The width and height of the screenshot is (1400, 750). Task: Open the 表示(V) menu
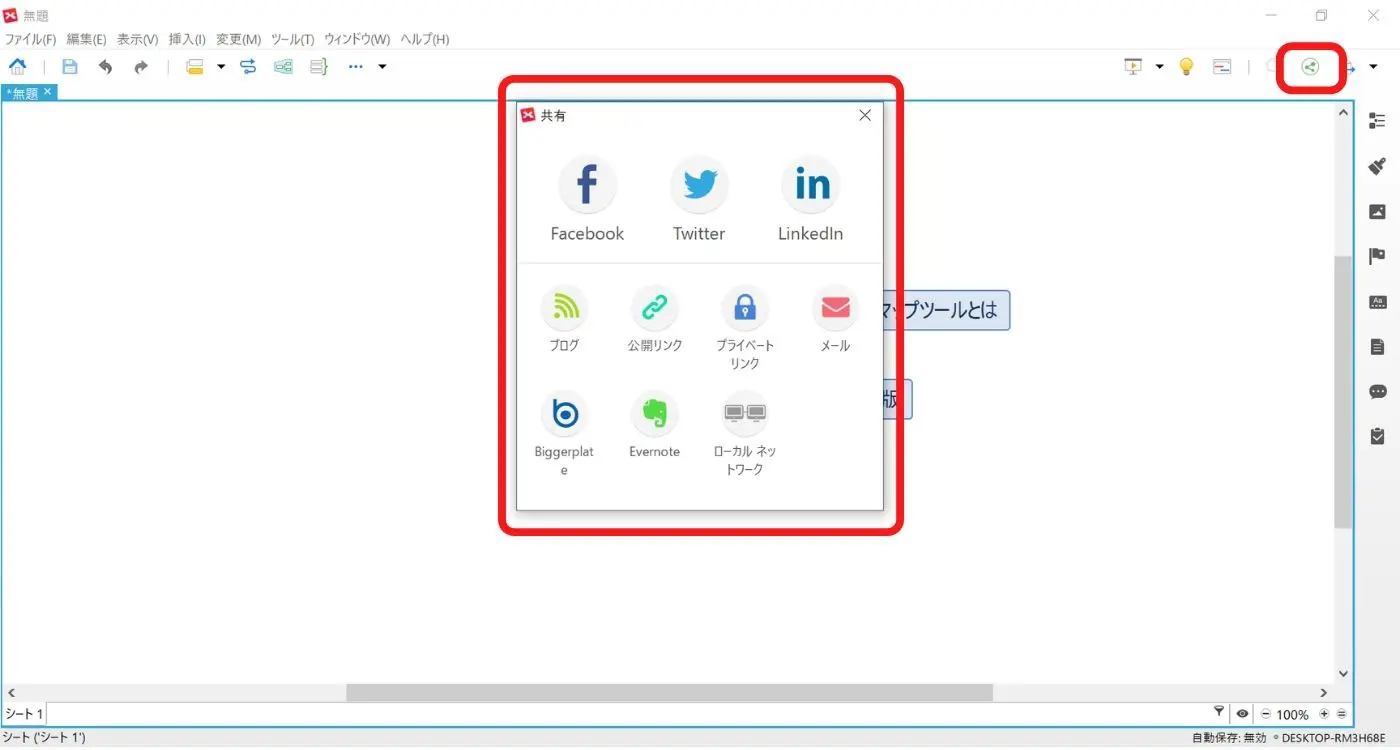pyautogui.click(x=137, y=40)
